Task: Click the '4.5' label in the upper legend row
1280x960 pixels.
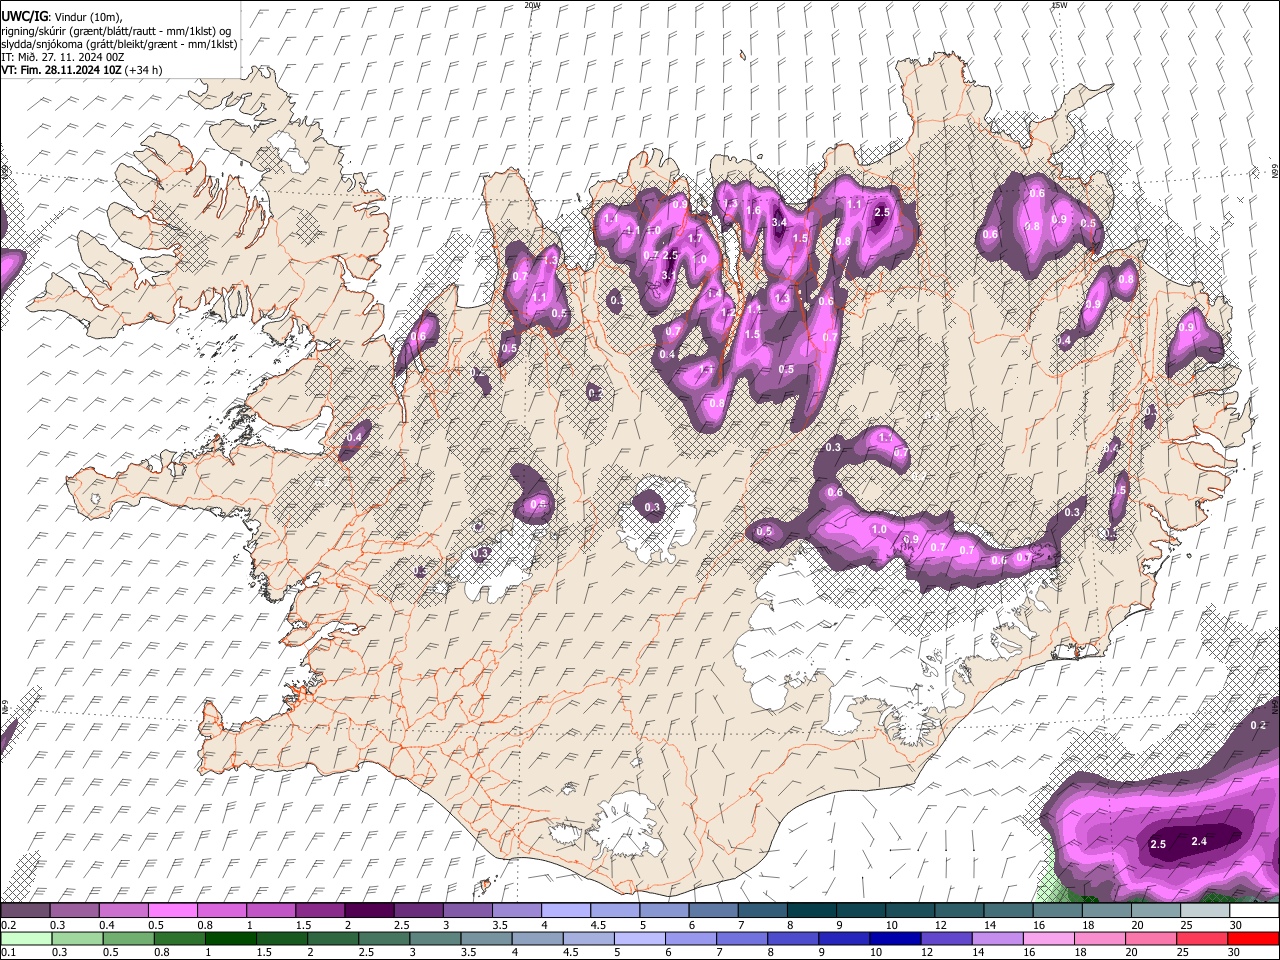Action: 597,925
